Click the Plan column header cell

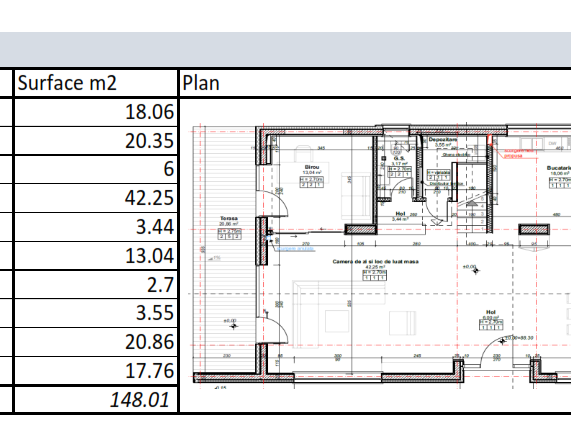375,83
